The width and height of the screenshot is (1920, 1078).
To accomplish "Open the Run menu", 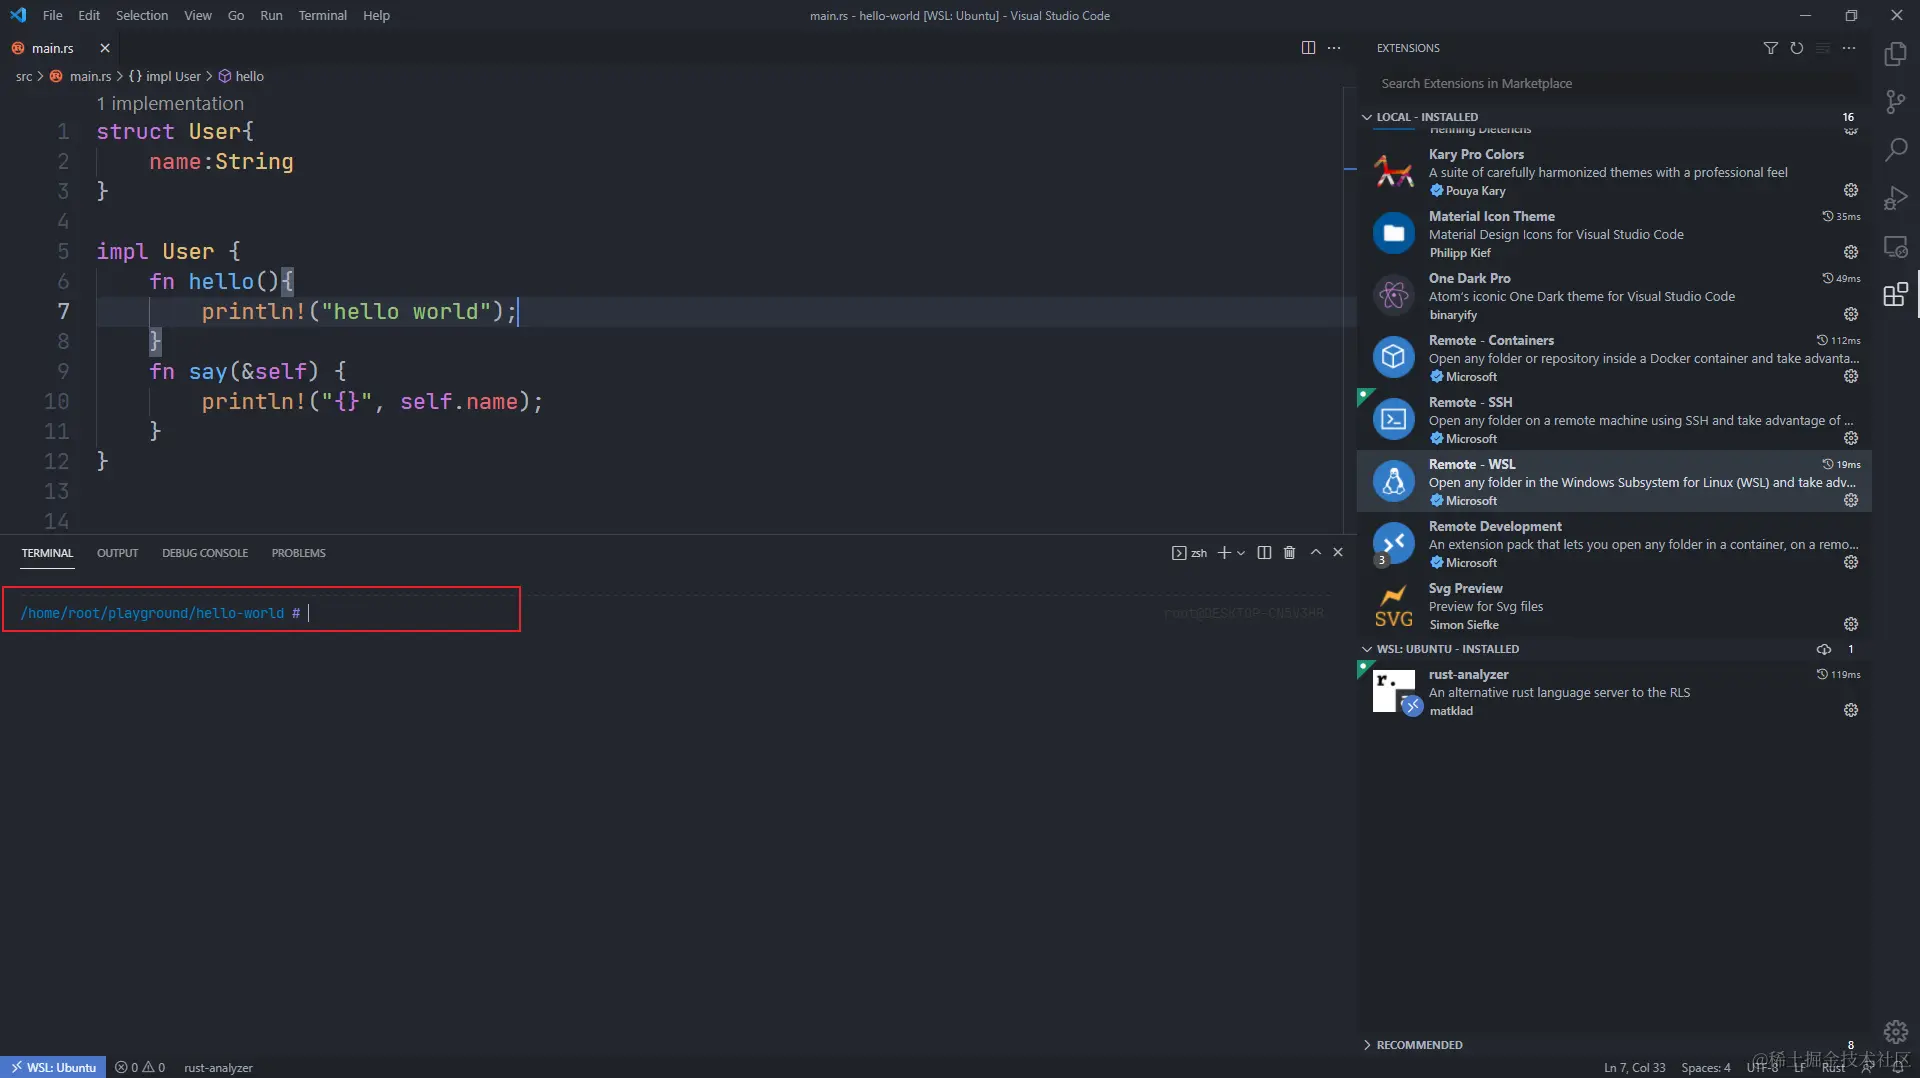I will pyautogui.click(x=271, y=15).
